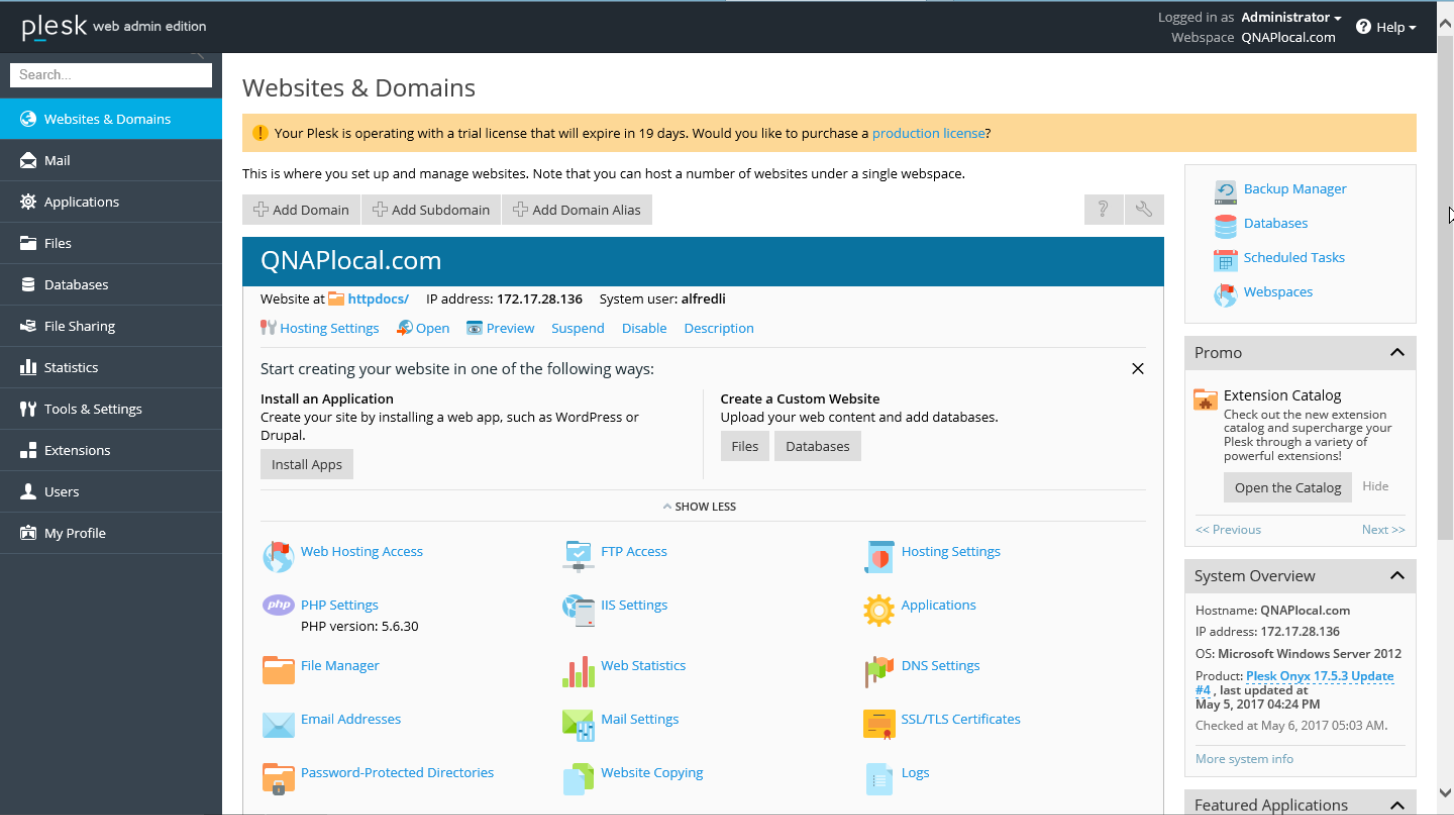Collapse options with Show Less
This screenshot has height=815, width=1454.
699,506
